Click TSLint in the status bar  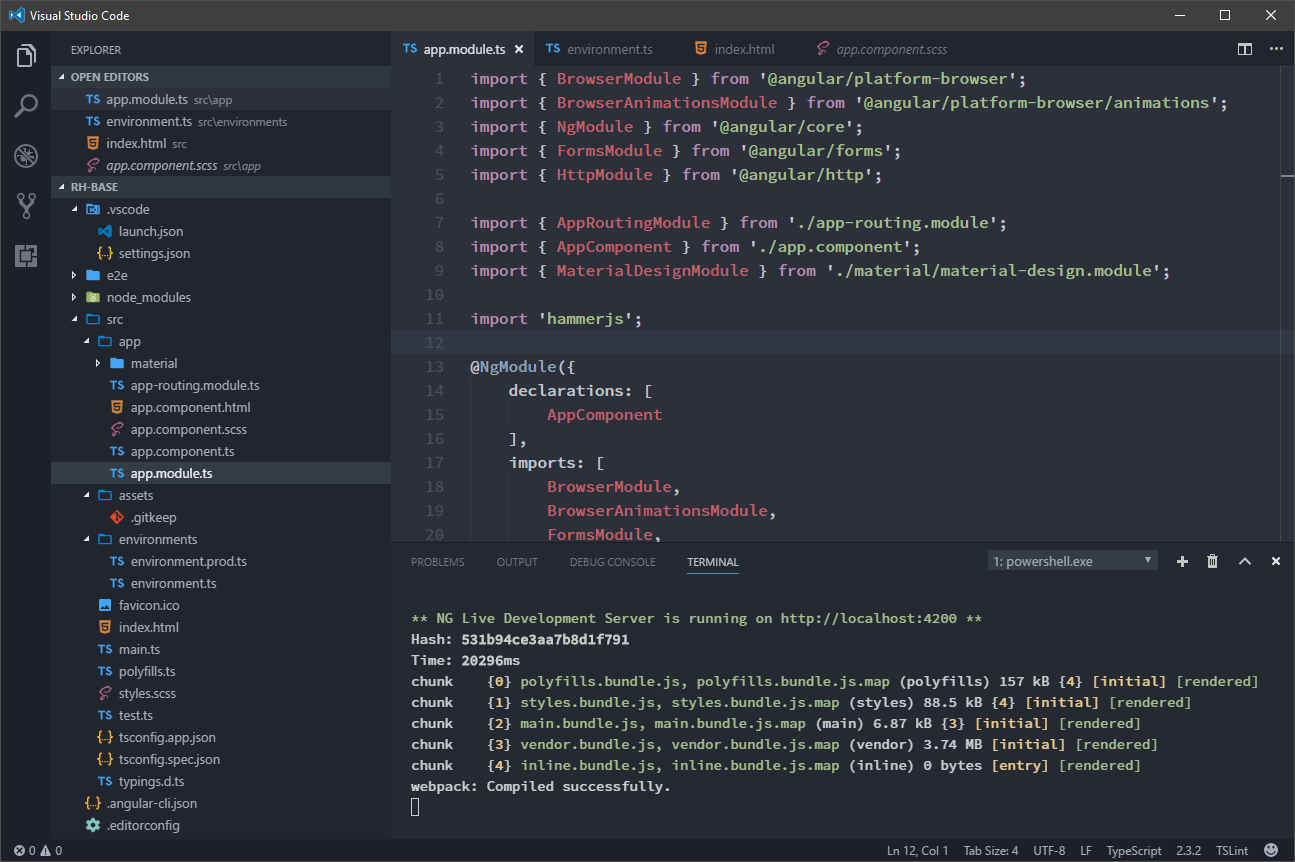tap(1232, 851)
